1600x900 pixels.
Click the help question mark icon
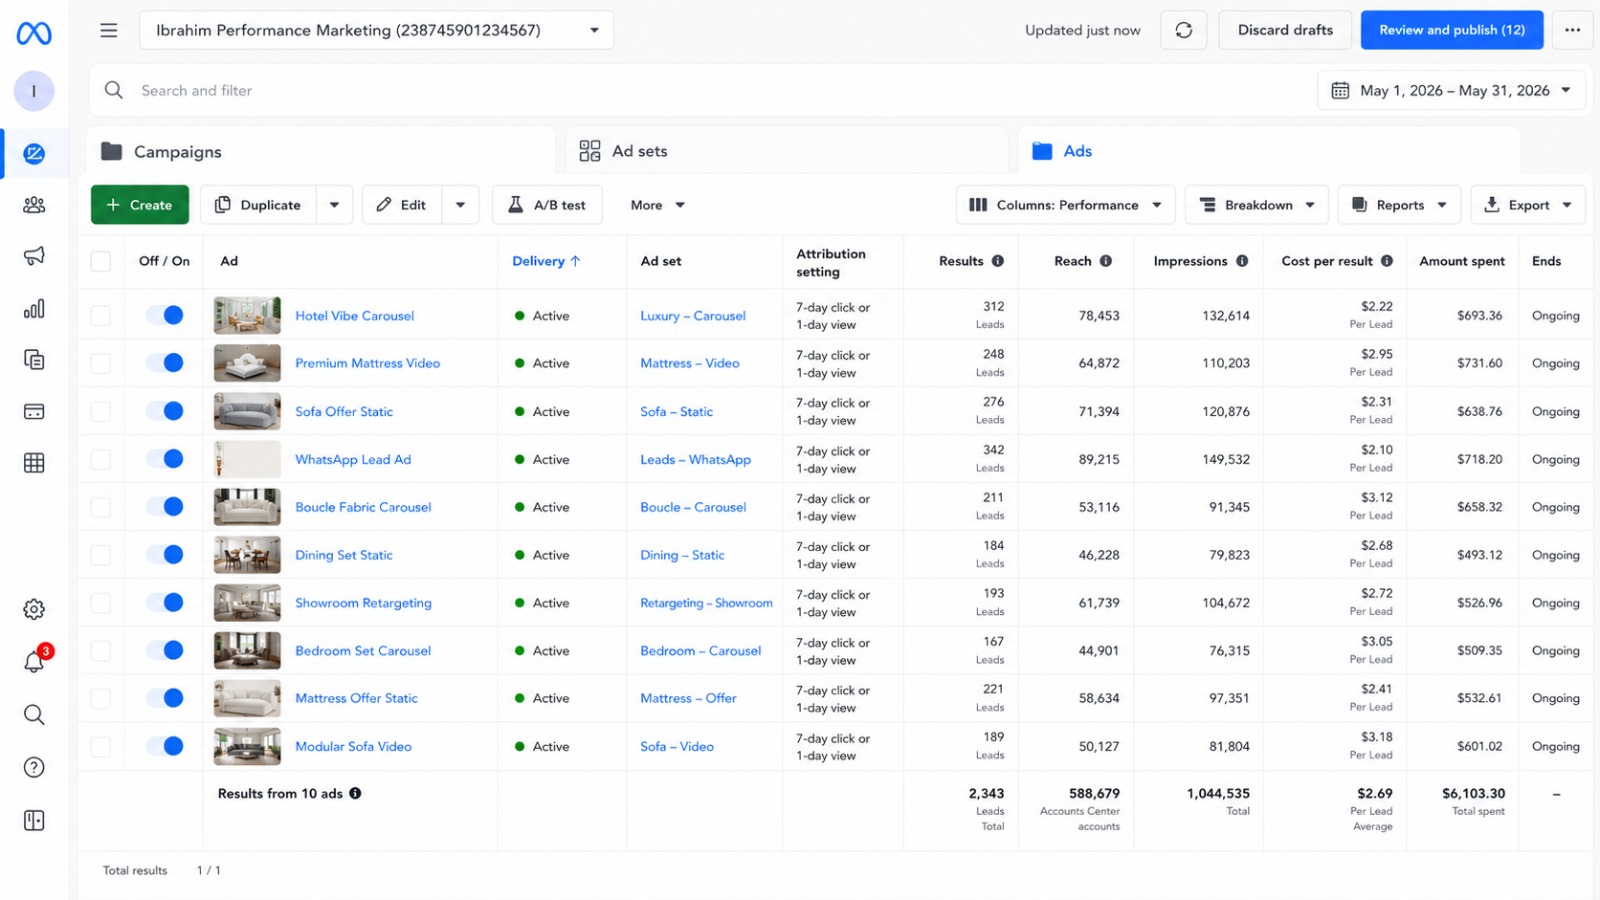(34, 767)
